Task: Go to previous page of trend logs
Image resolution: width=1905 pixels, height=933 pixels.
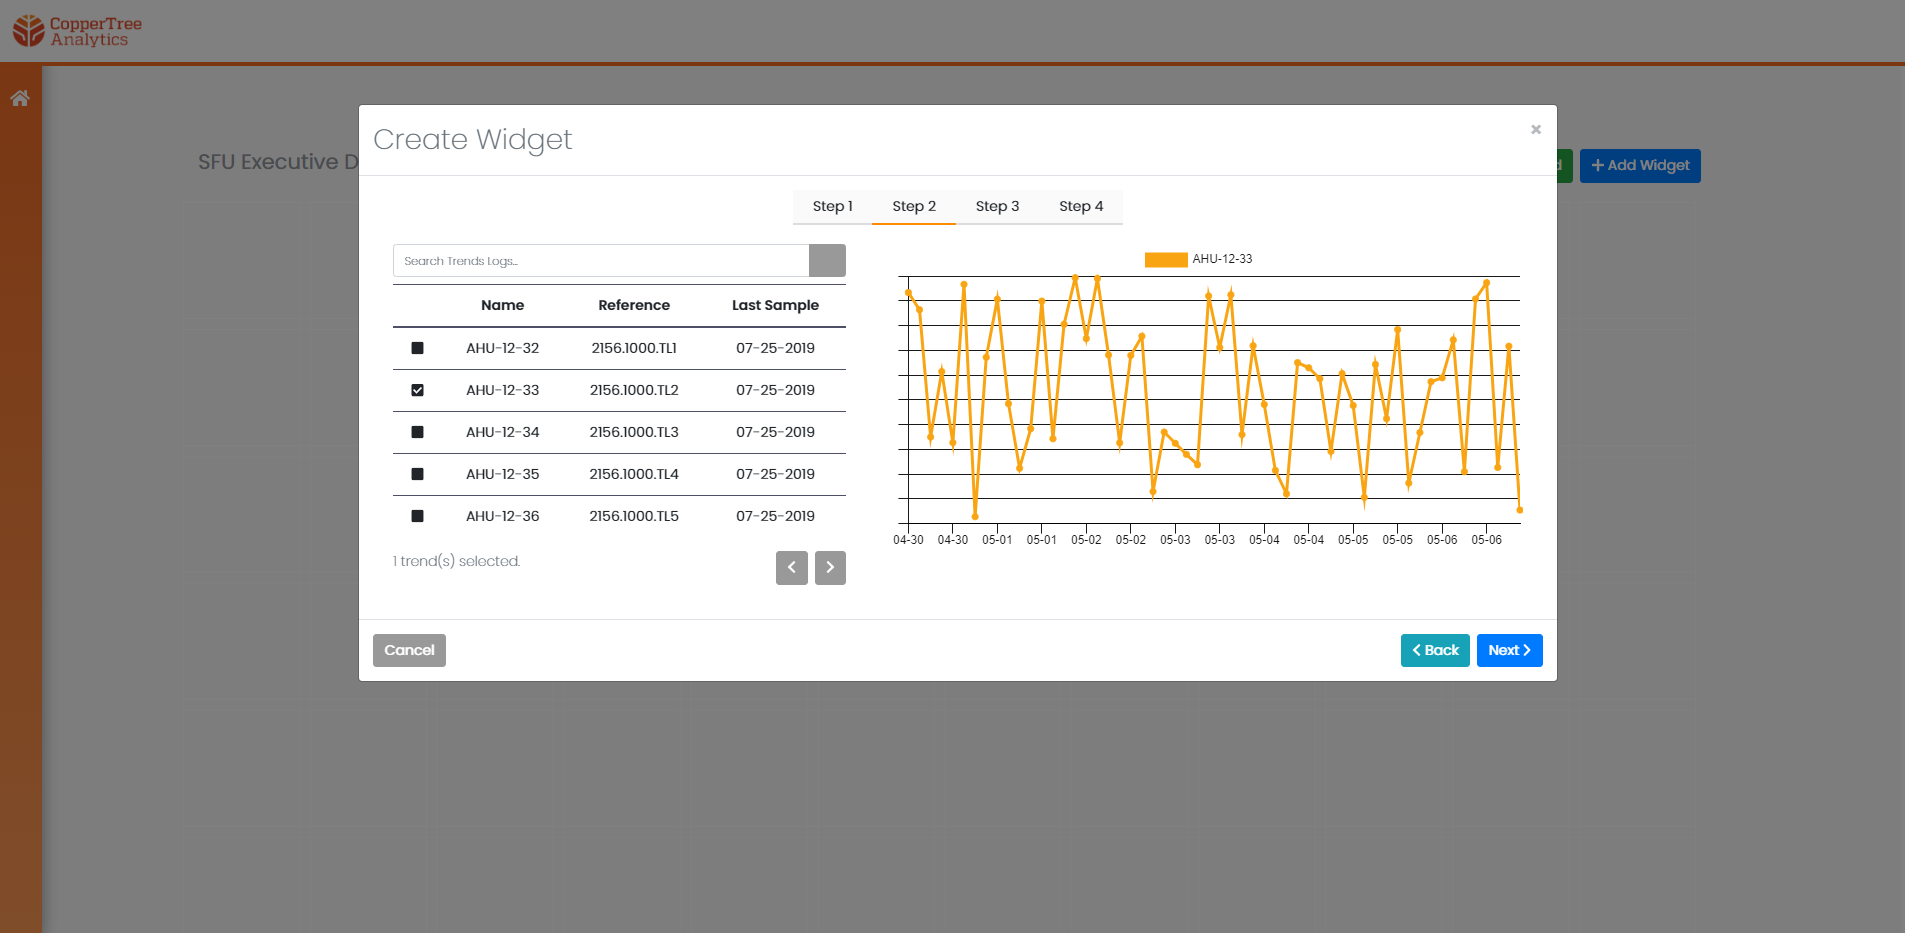Action: click(792, 568)
